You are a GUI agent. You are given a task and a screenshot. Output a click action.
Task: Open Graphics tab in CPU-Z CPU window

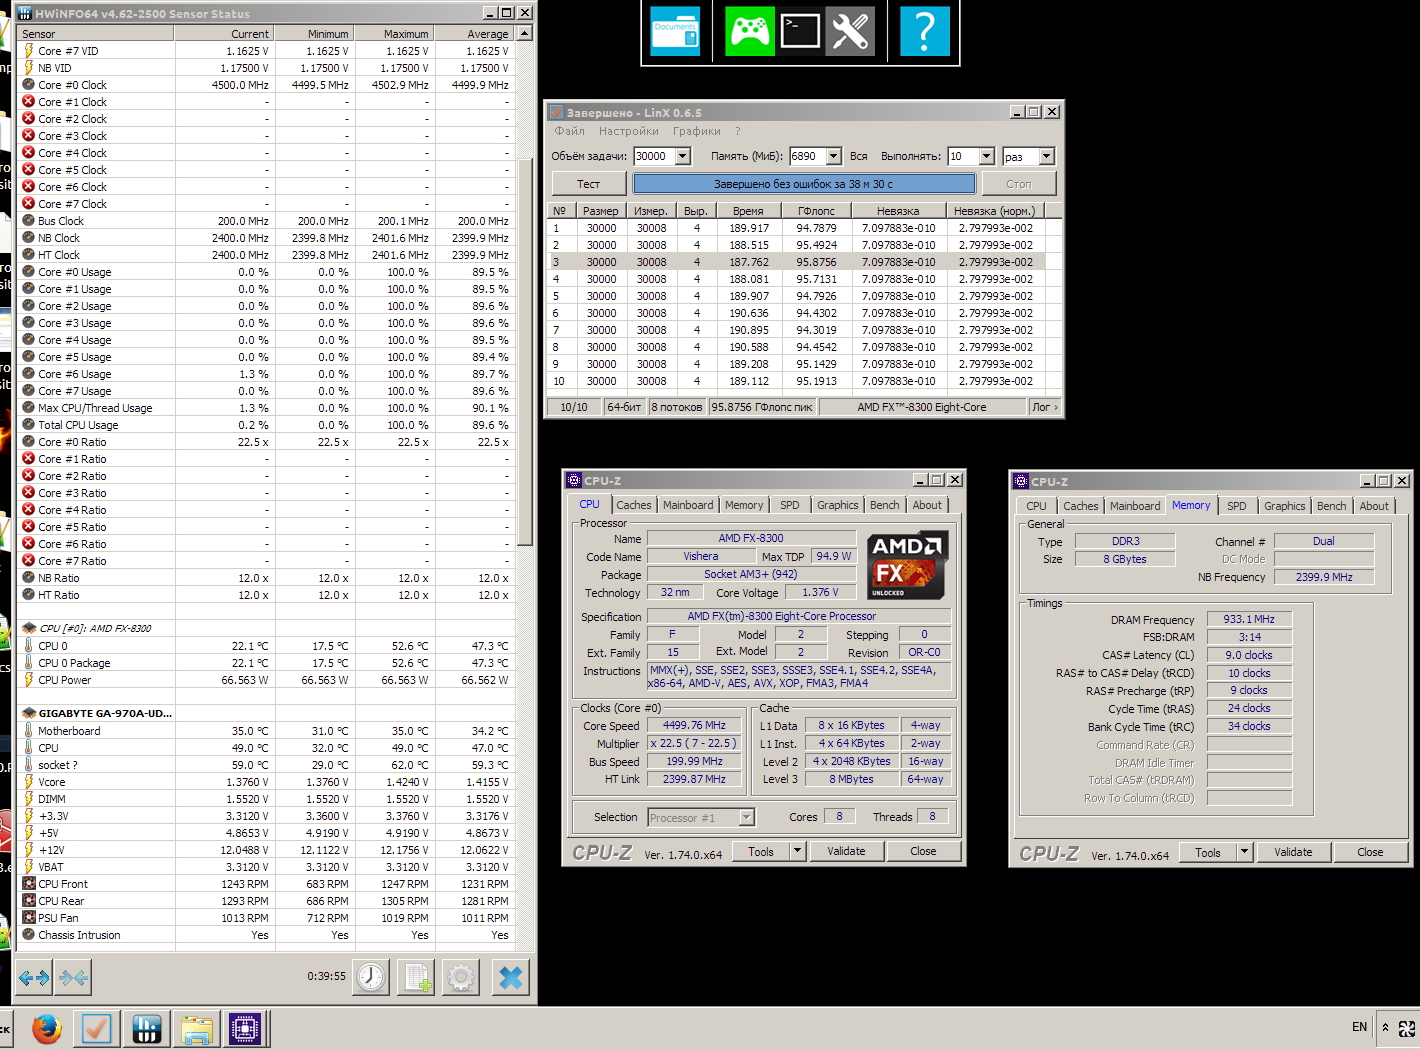[837, 505]
